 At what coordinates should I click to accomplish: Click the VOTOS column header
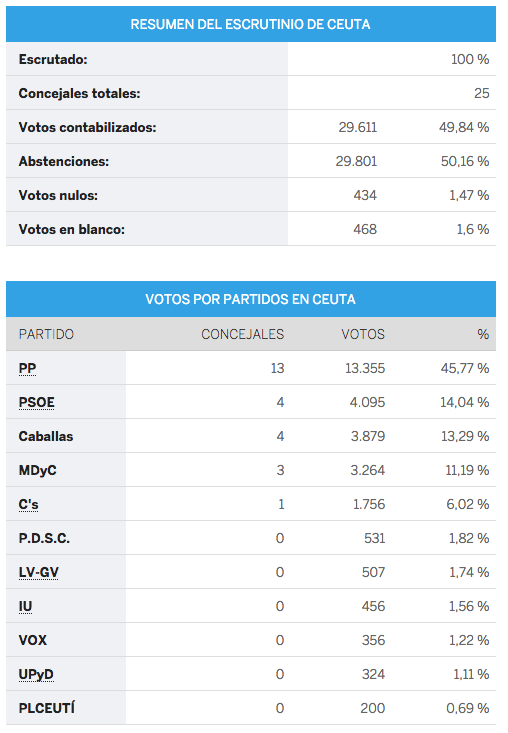pos(363,334)
